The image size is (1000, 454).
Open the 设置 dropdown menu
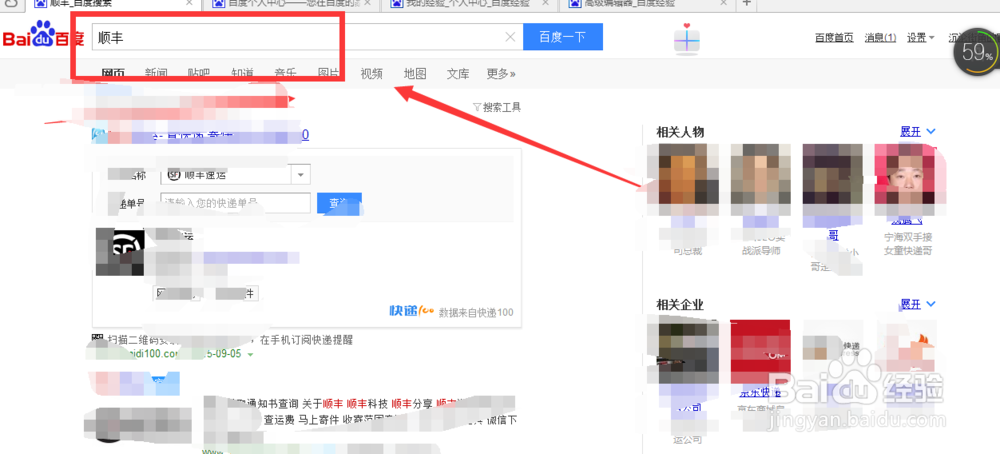920,38
